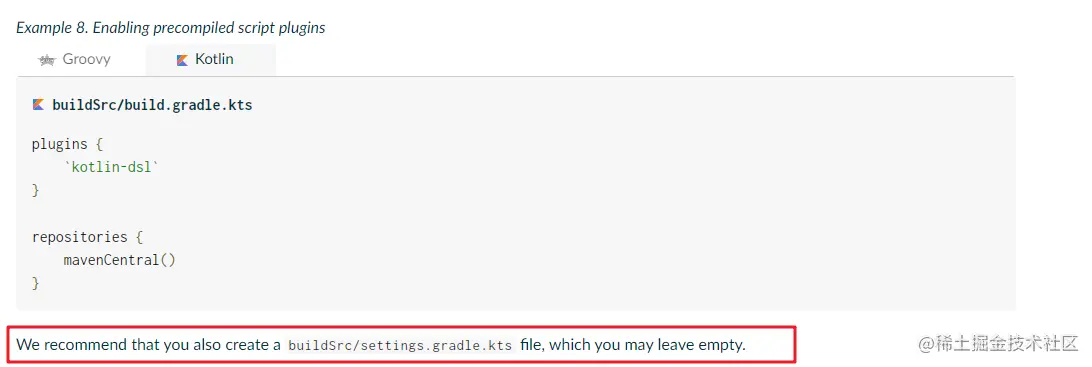The height and width of the screenshot is (367, 1092).
Task: Click the 稀土掘金技术社区 watermark
Action: click(x=998, y=344)
